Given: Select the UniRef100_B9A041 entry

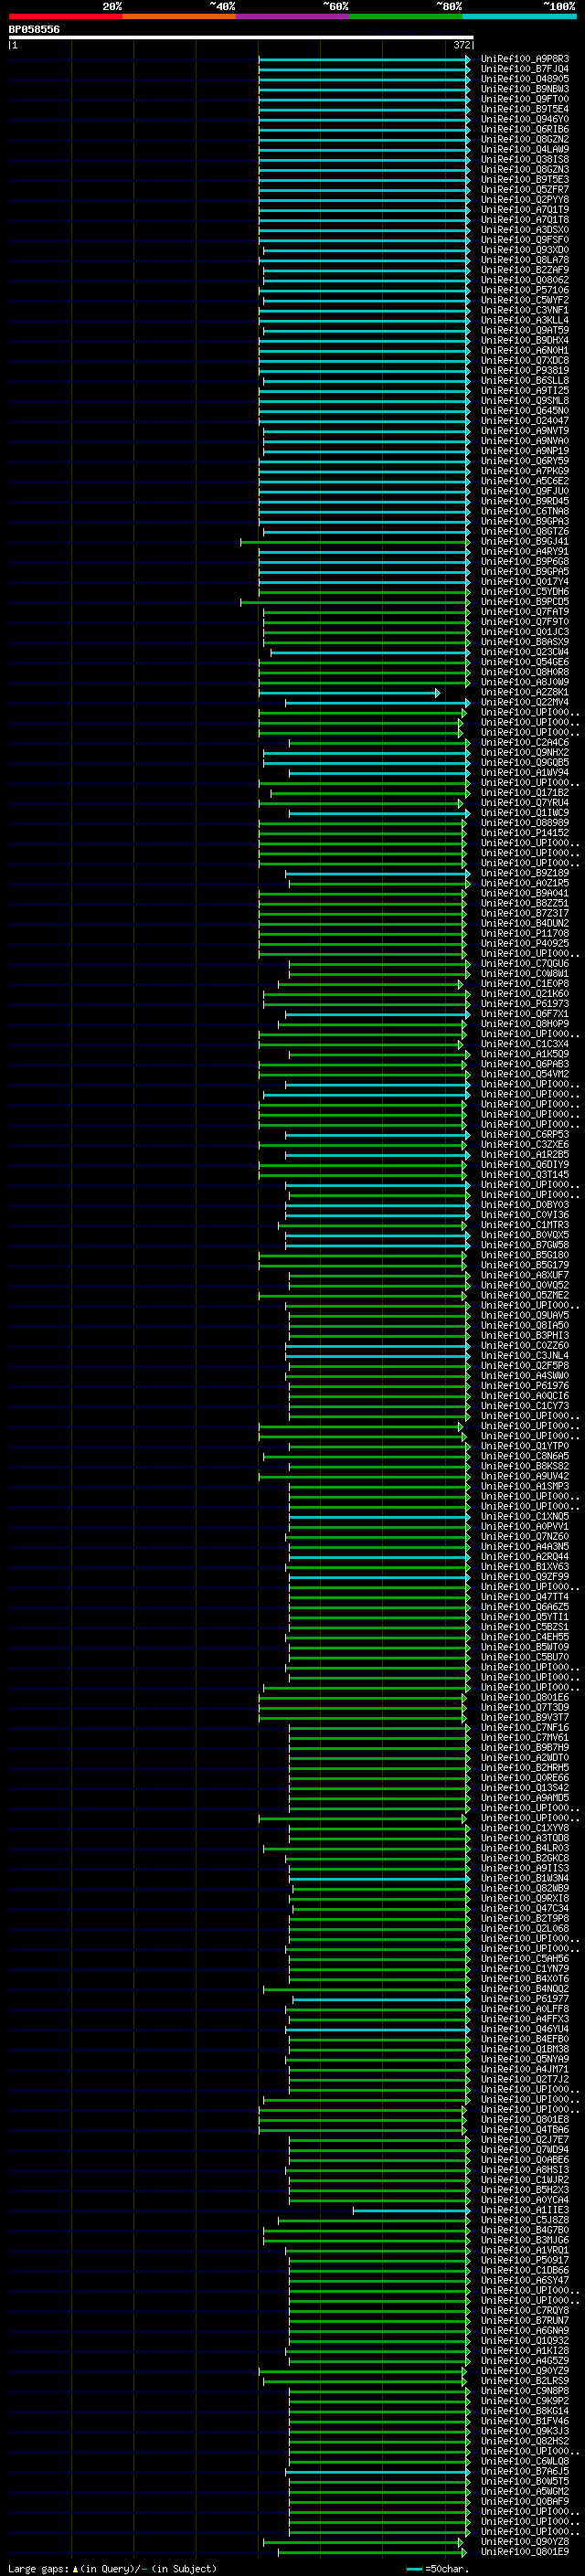Looking at the screenshot, I should [524, 893].
